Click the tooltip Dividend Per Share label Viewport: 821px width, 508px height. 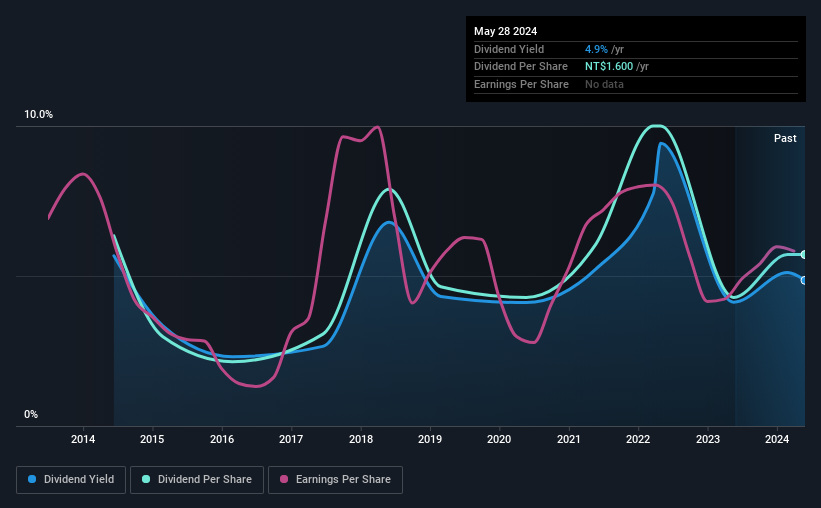521,67
